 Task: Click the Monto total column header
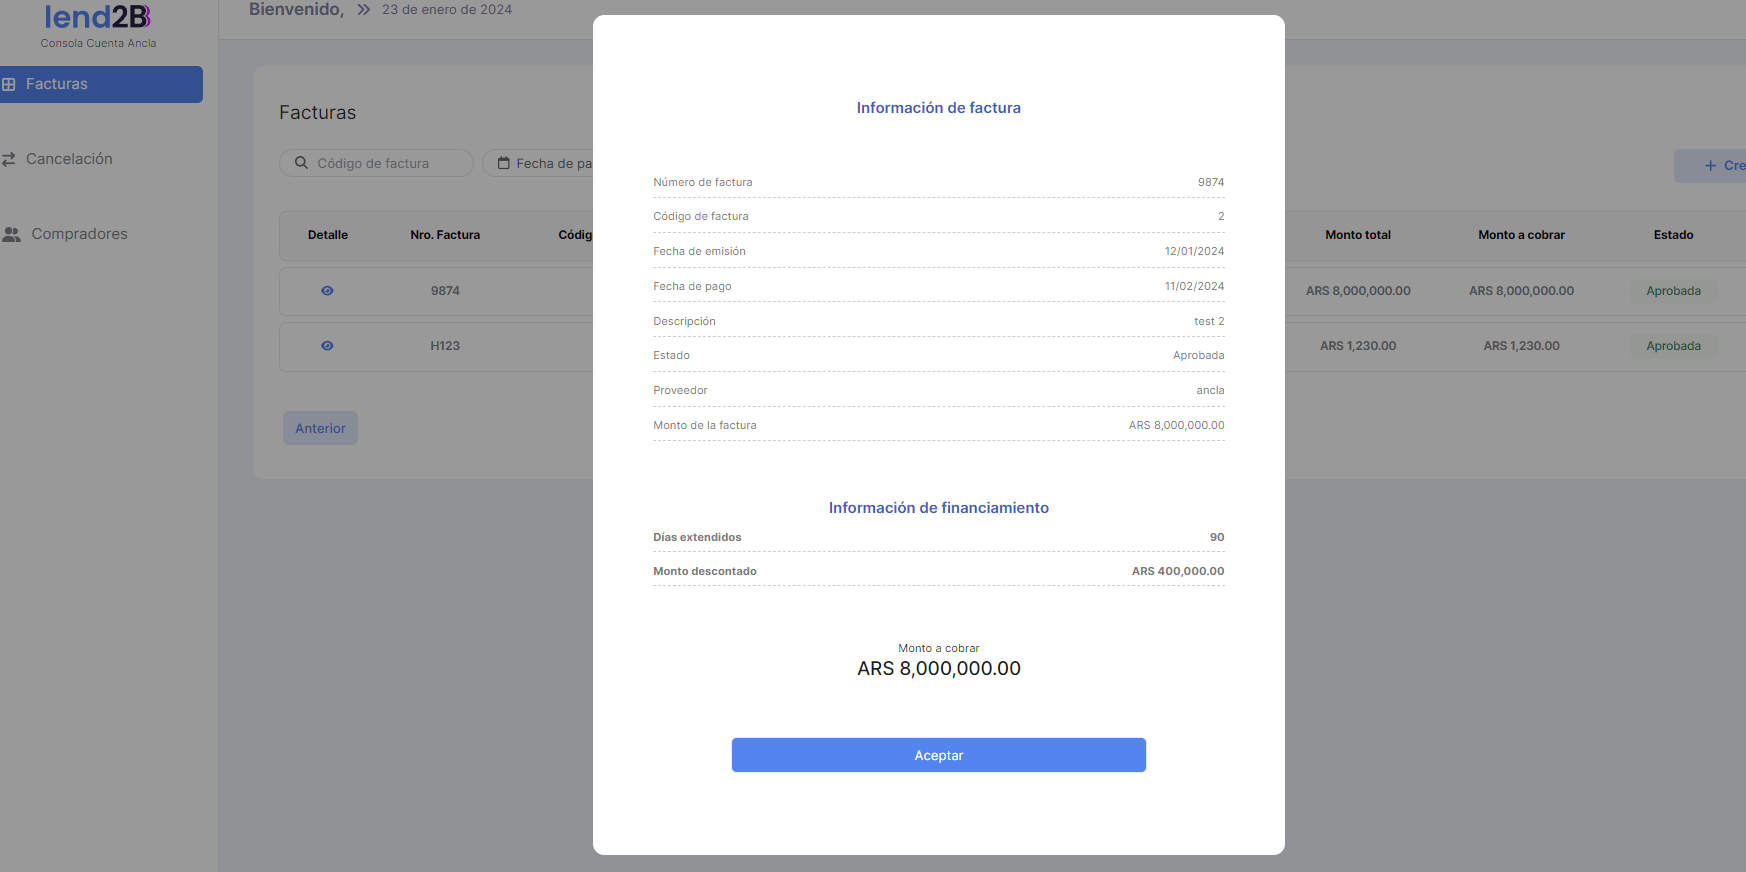click(1357, 235)
